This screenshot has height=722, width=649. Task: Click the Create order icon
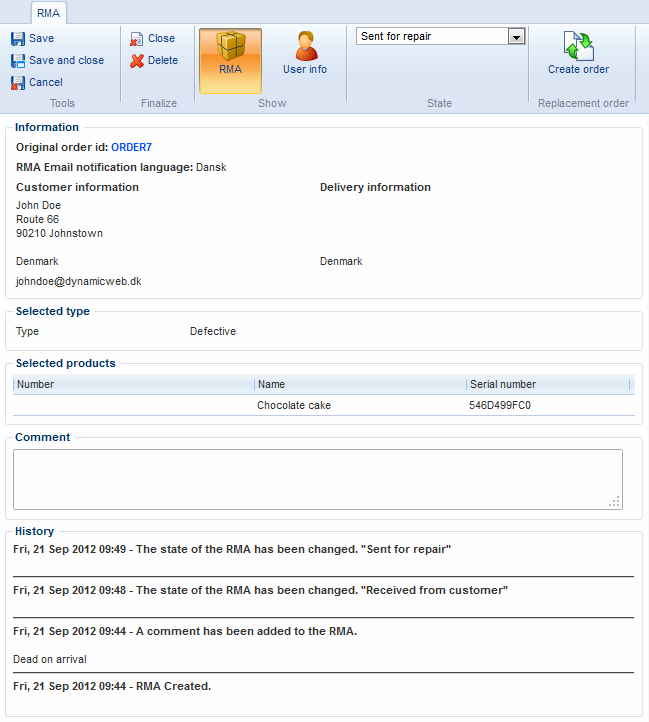click(578, 47)
